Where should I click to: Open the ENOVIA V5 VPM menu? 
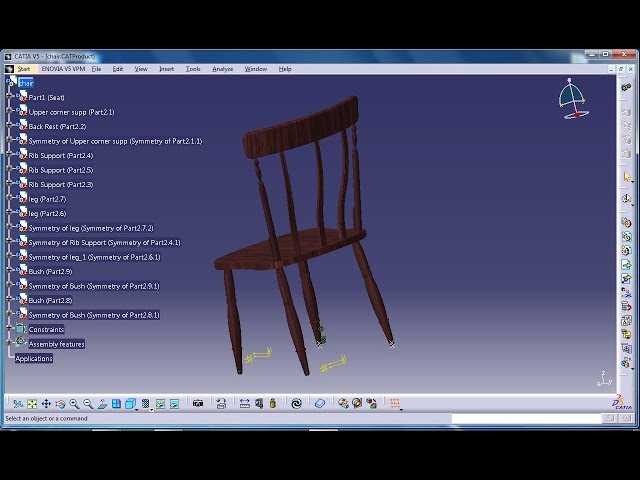[63, 69]
